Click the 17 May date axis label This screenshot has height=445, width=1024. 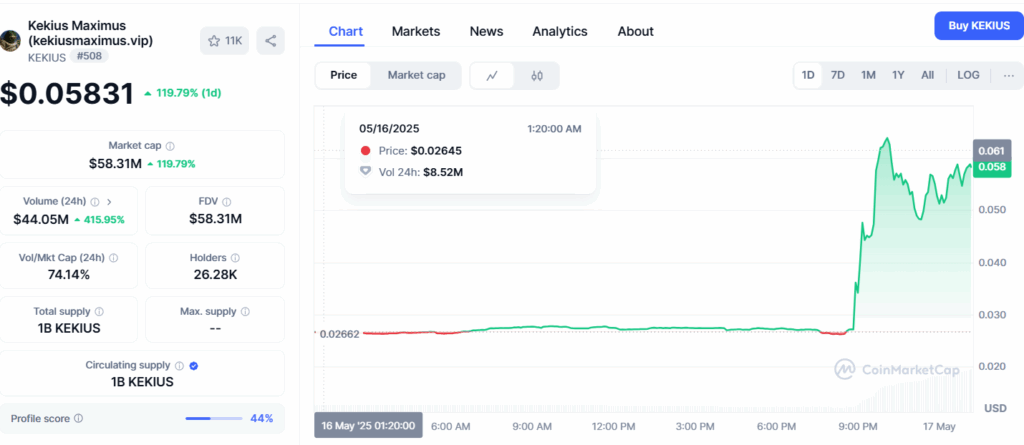937,426
